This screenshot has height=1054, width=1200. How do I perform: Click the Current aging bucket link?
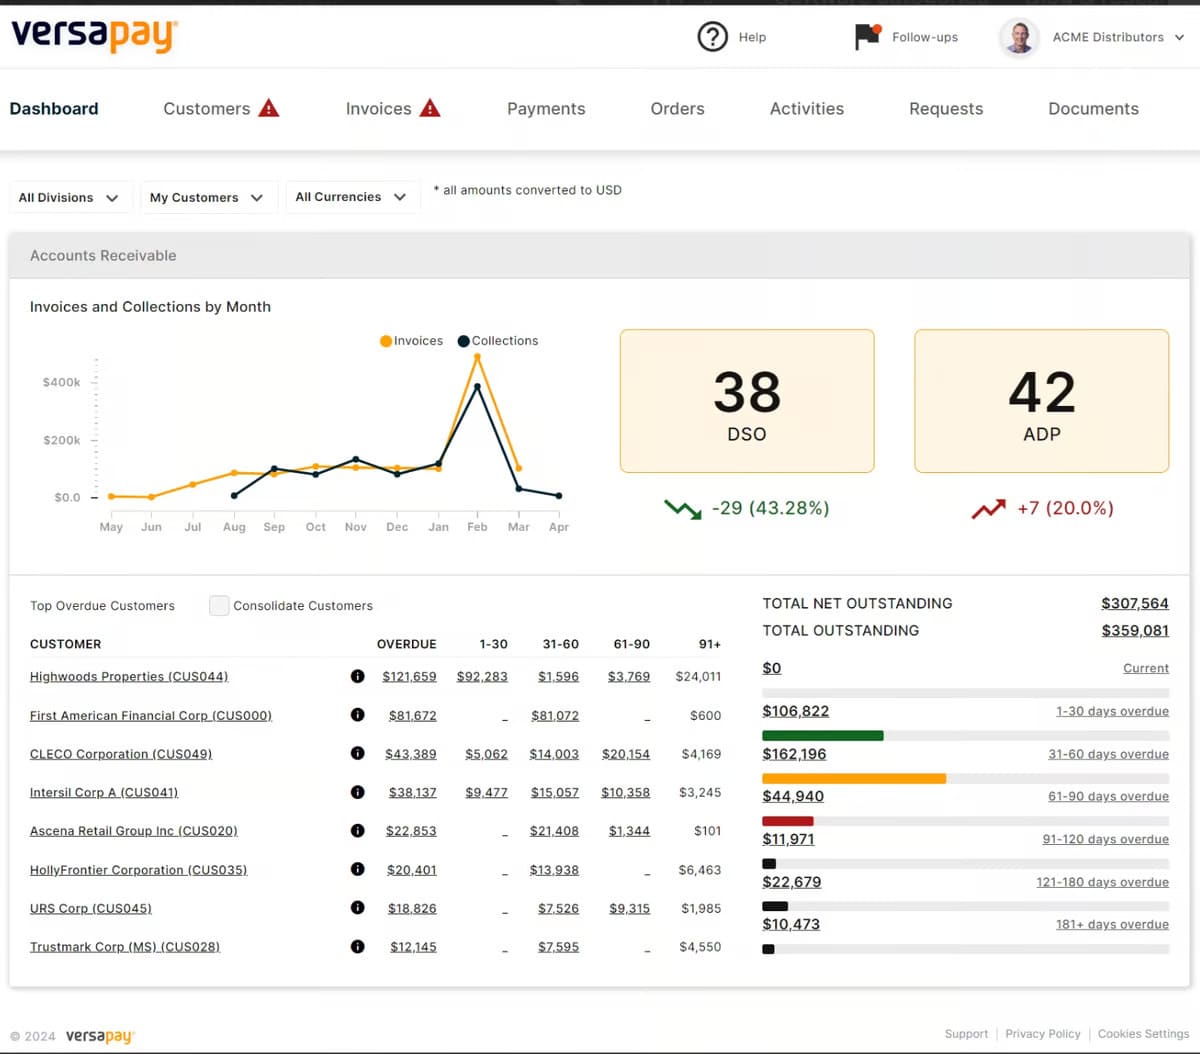(x=1146, y=668)
